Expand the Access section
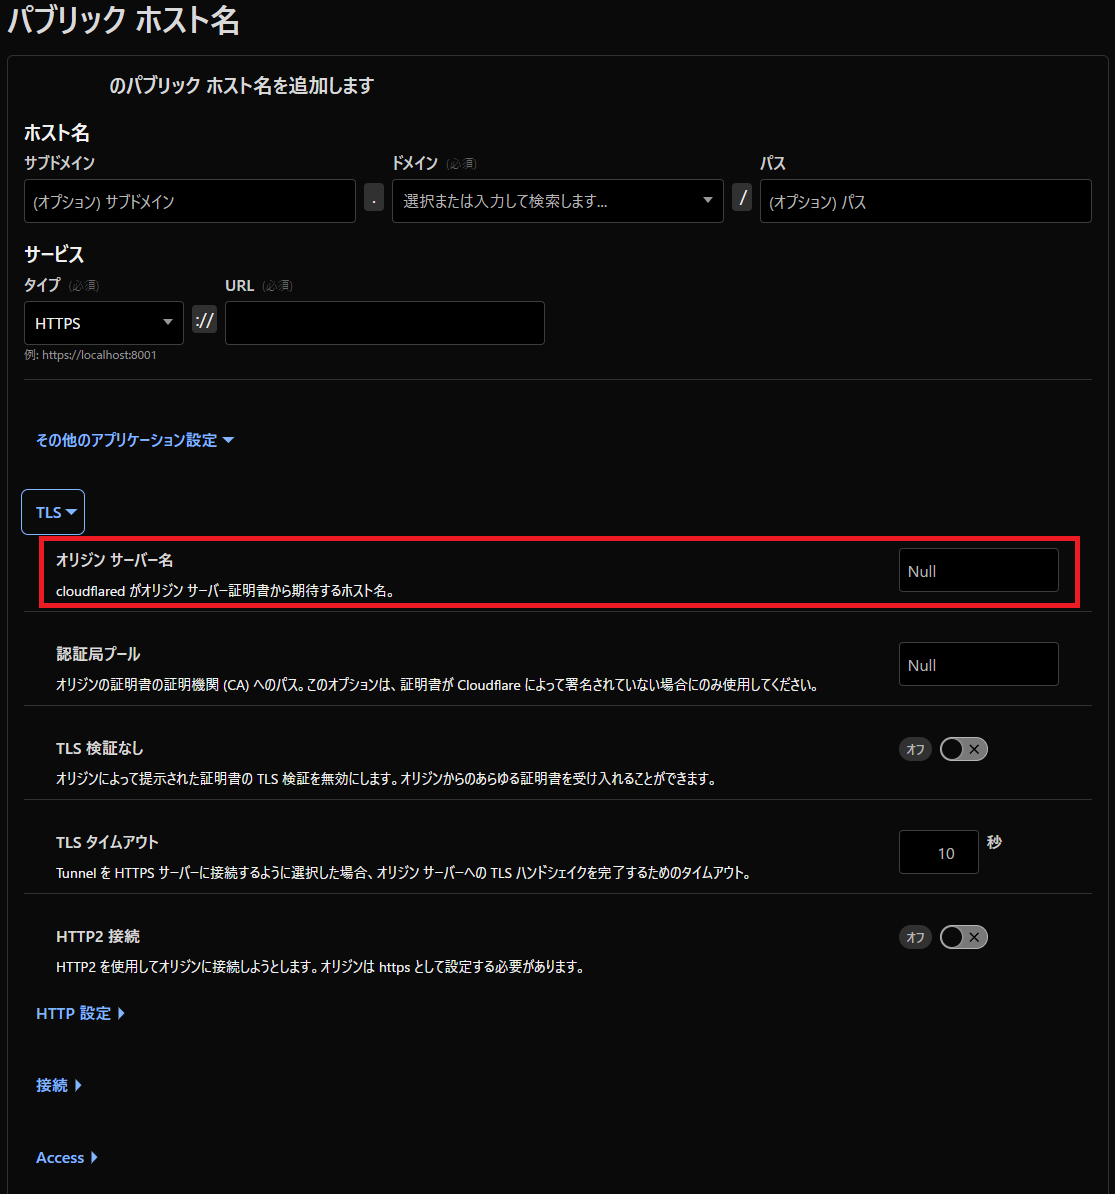The image size is (1115, 1194). point(67,1157)
